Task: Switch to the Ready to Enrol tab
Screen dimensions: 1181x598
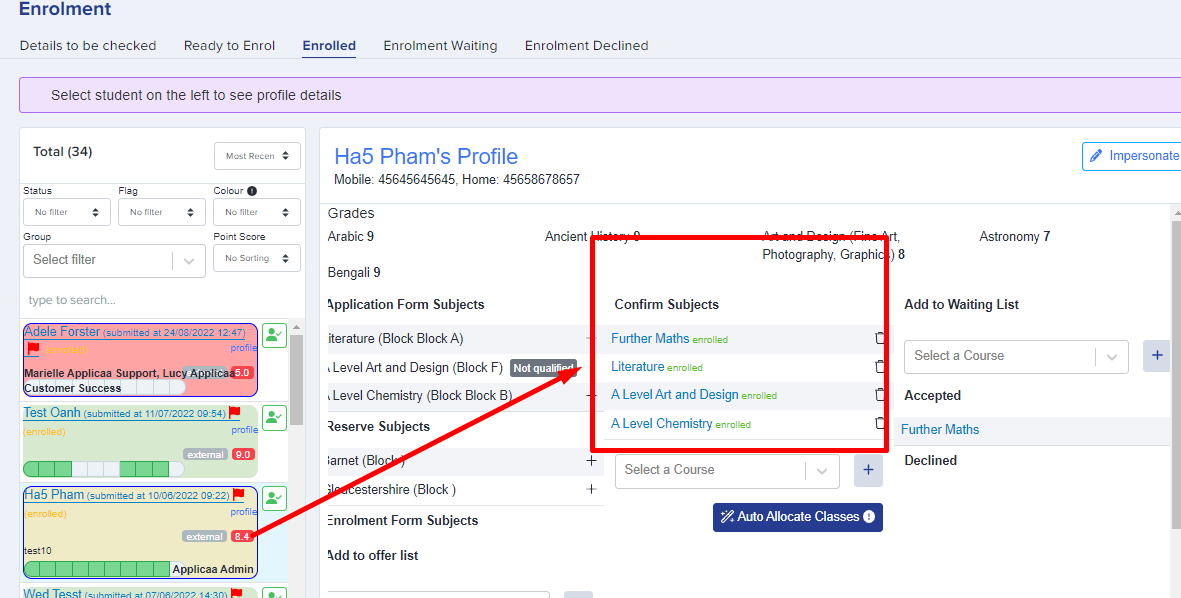Action: tap(229, 45)
